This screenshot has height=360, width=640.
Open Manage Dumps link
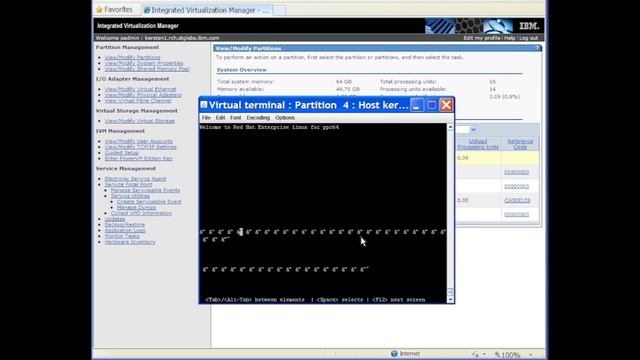136,207
